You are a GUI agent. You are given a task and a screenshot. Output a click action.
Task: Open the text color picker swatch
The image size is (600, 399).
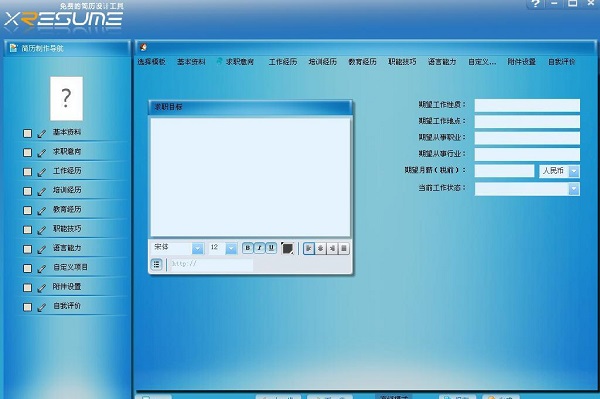click(x=287, y=248)
